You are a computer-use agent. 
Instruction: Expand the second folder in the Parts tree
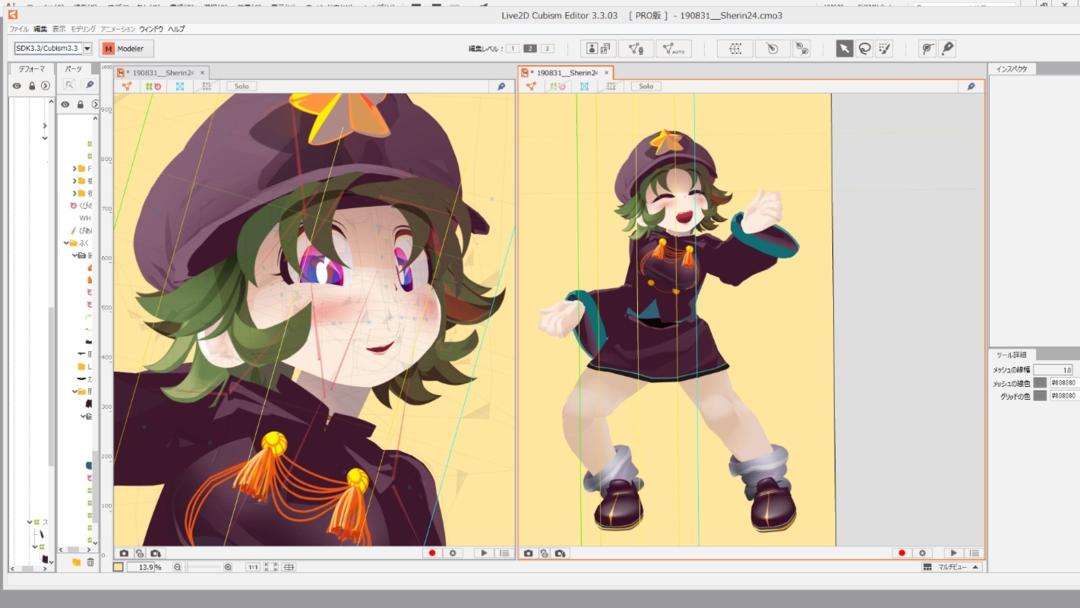coord(74,180)
